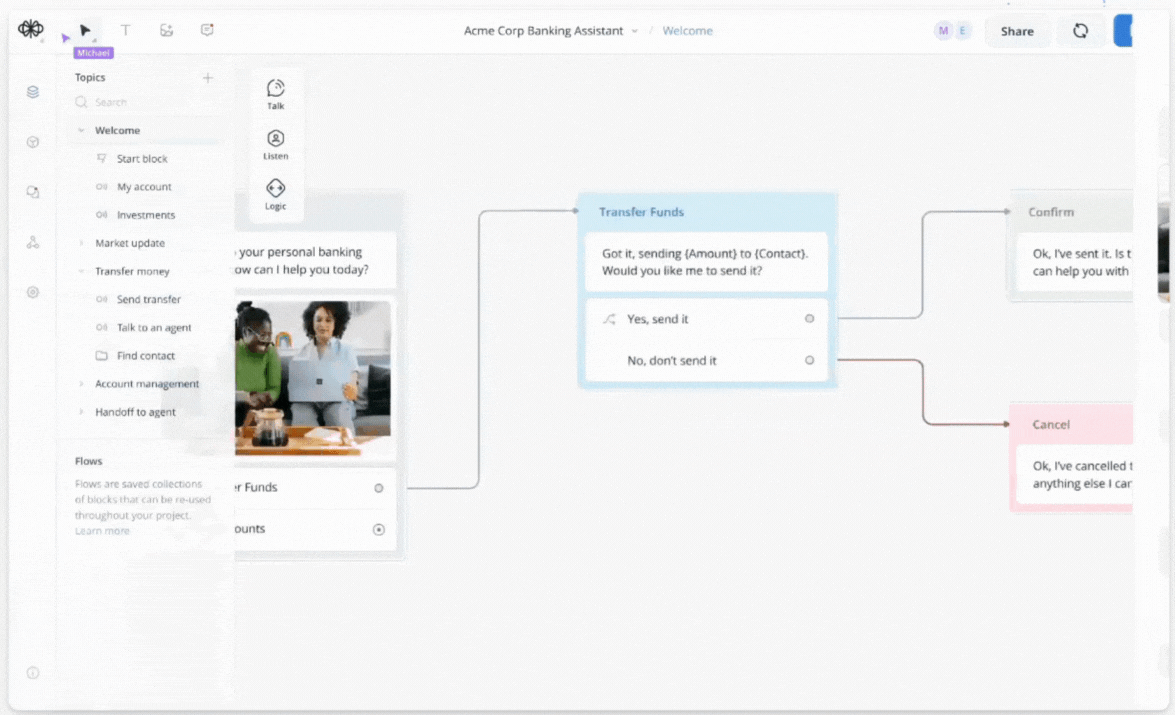Click the refresh sync icon near Share
Image resolution: width=1175 pixels, height=715 pixels.
click(x=1080, y=31)
